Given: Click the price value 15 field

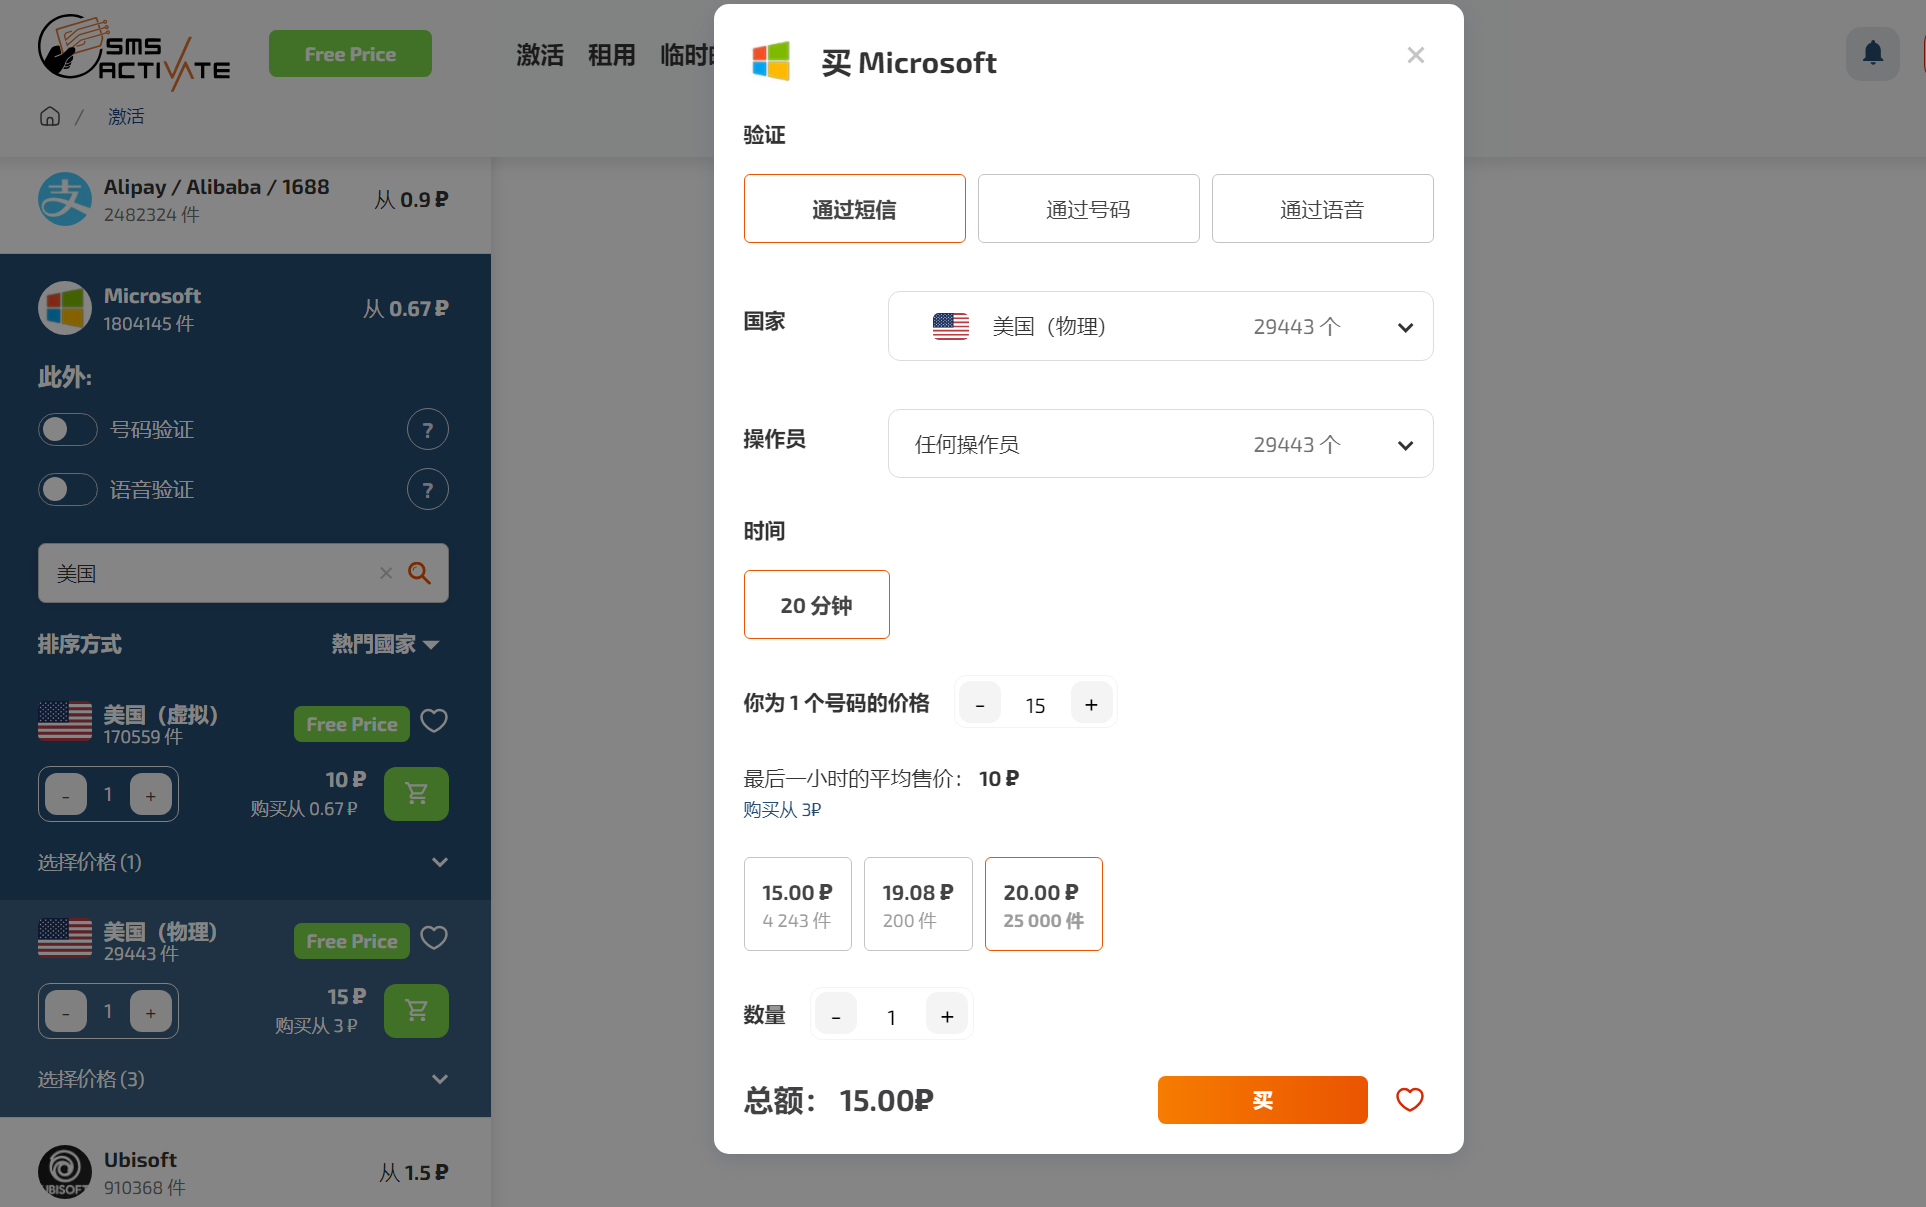Looking at the screenshot, I should (x=1036, y=705).
